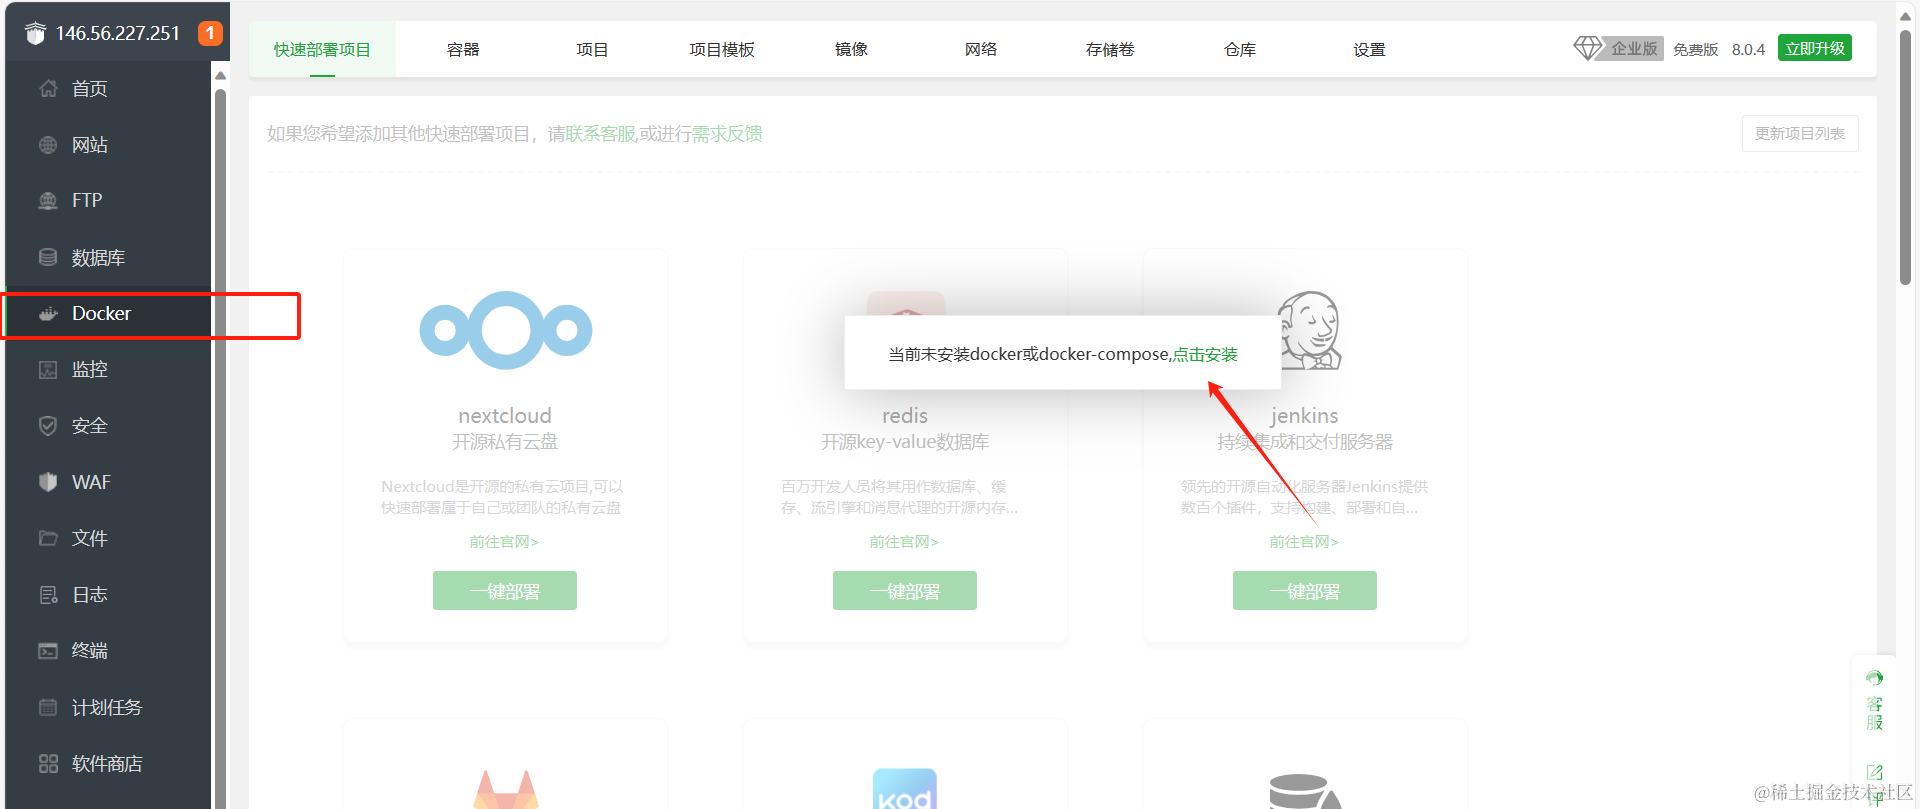The height and width of the screenshot is (809, 1920).
Task: Click 点击安装 link in popup
Action: click(x=1205, y=354)
